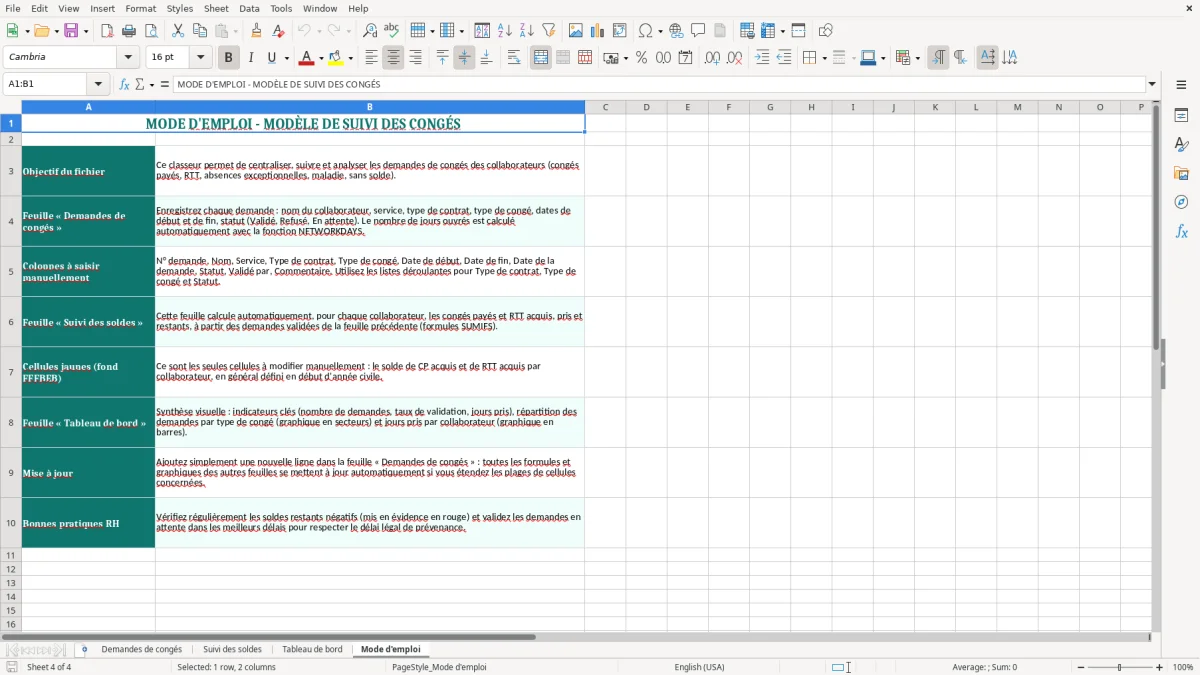Insert an image via toolbar icon
Screen dimensions: 1200x675
[x=576, y=31]
